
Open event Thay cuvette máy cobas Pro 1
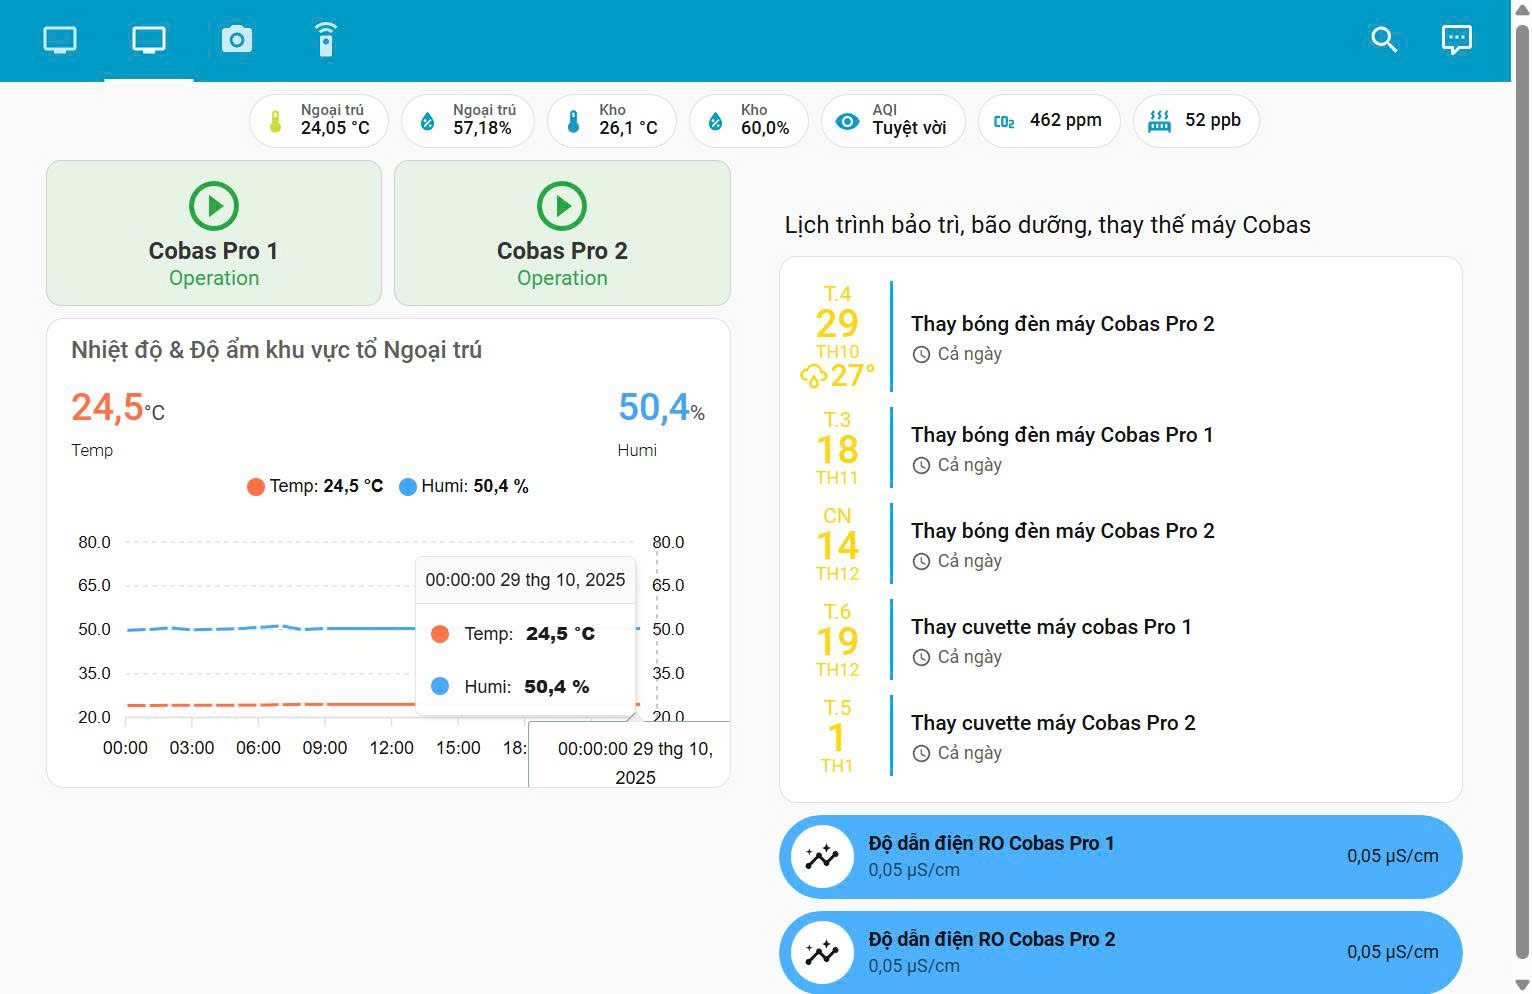click(1050, 627)
